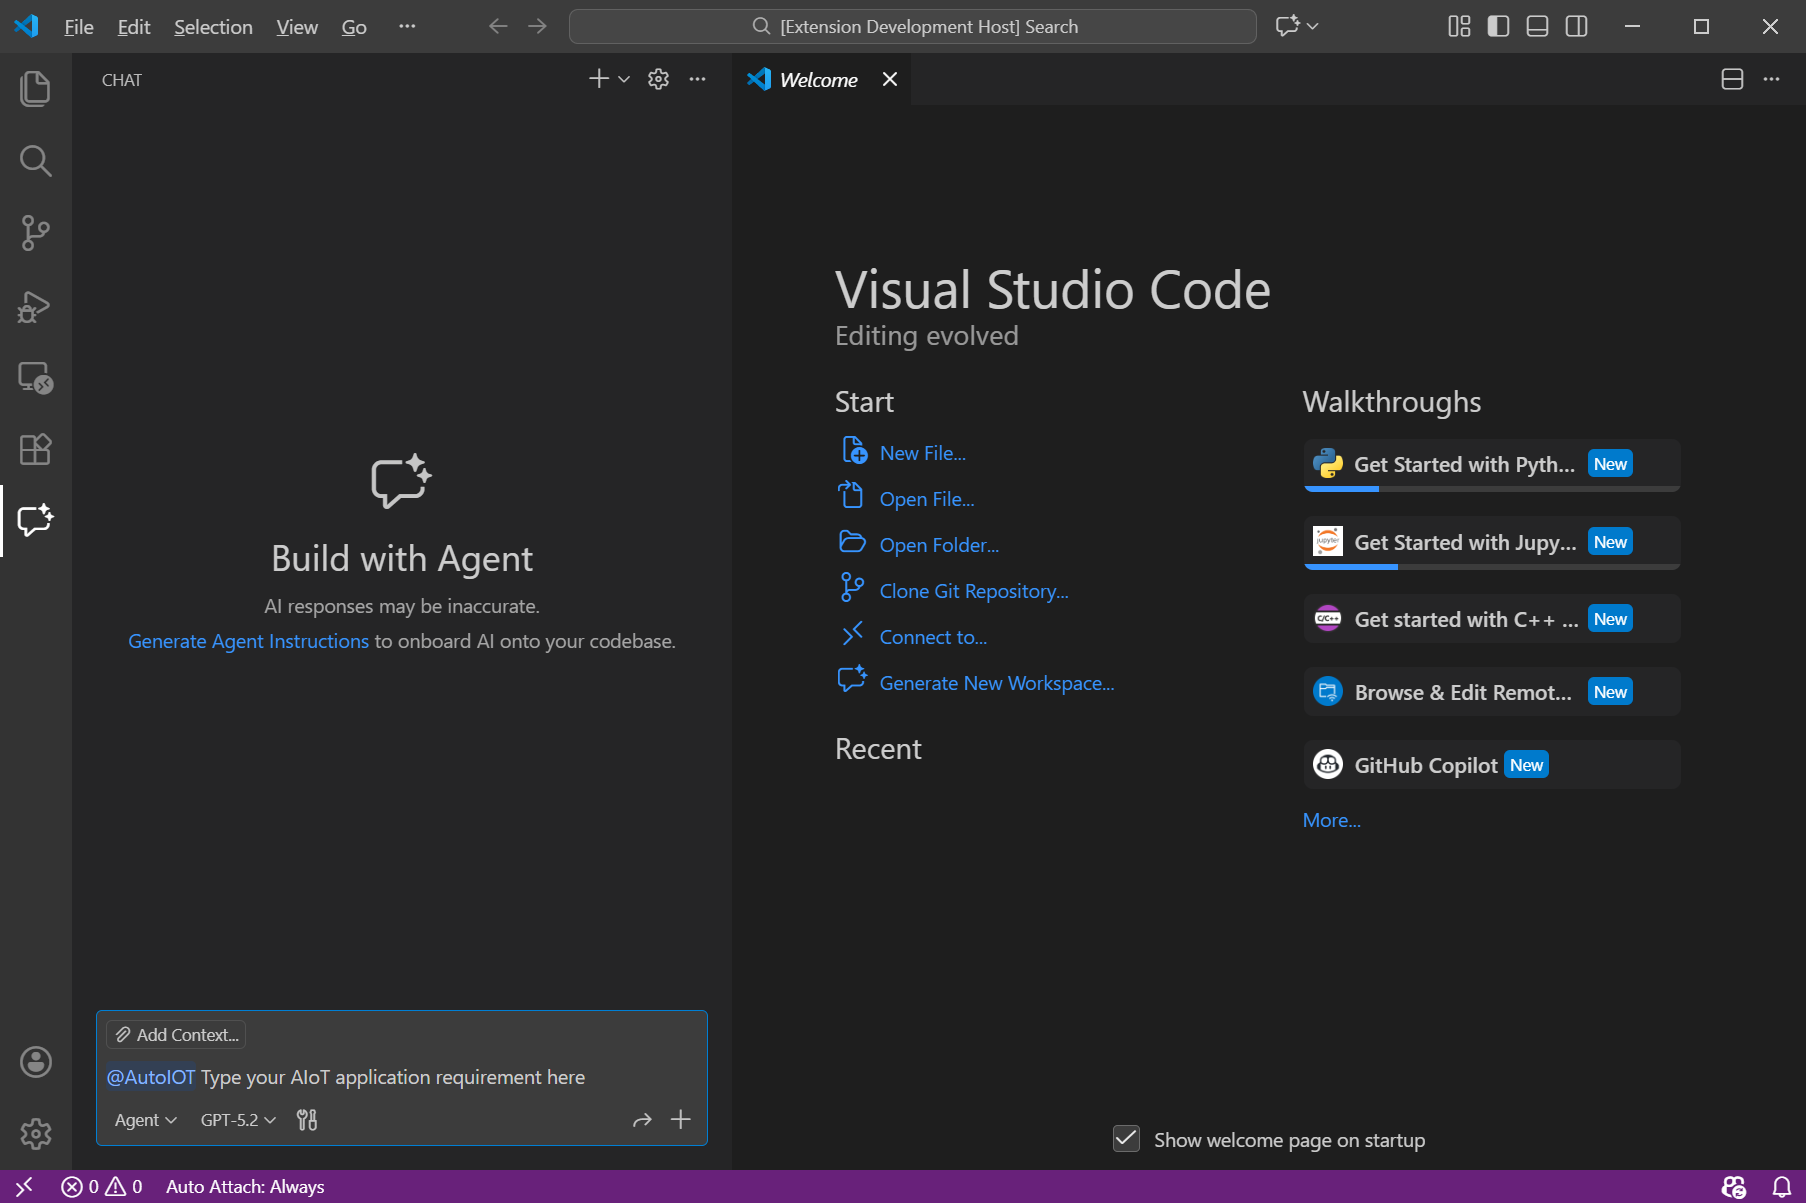Open the Extensions view
This screenshot has width=1806, height=1203.
click(35, 450)
